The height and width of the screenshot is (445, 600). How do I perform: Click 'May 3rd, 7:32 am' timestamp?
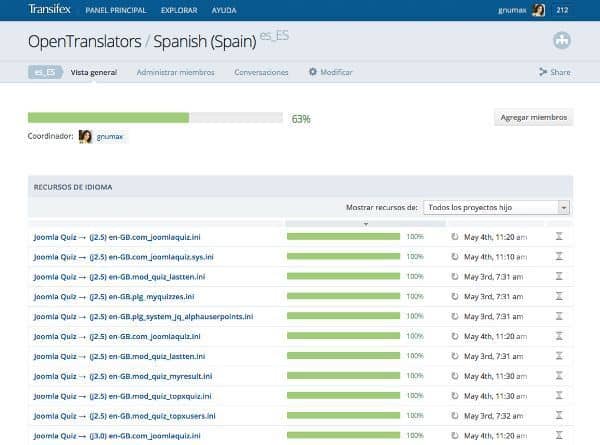point(494,416)
